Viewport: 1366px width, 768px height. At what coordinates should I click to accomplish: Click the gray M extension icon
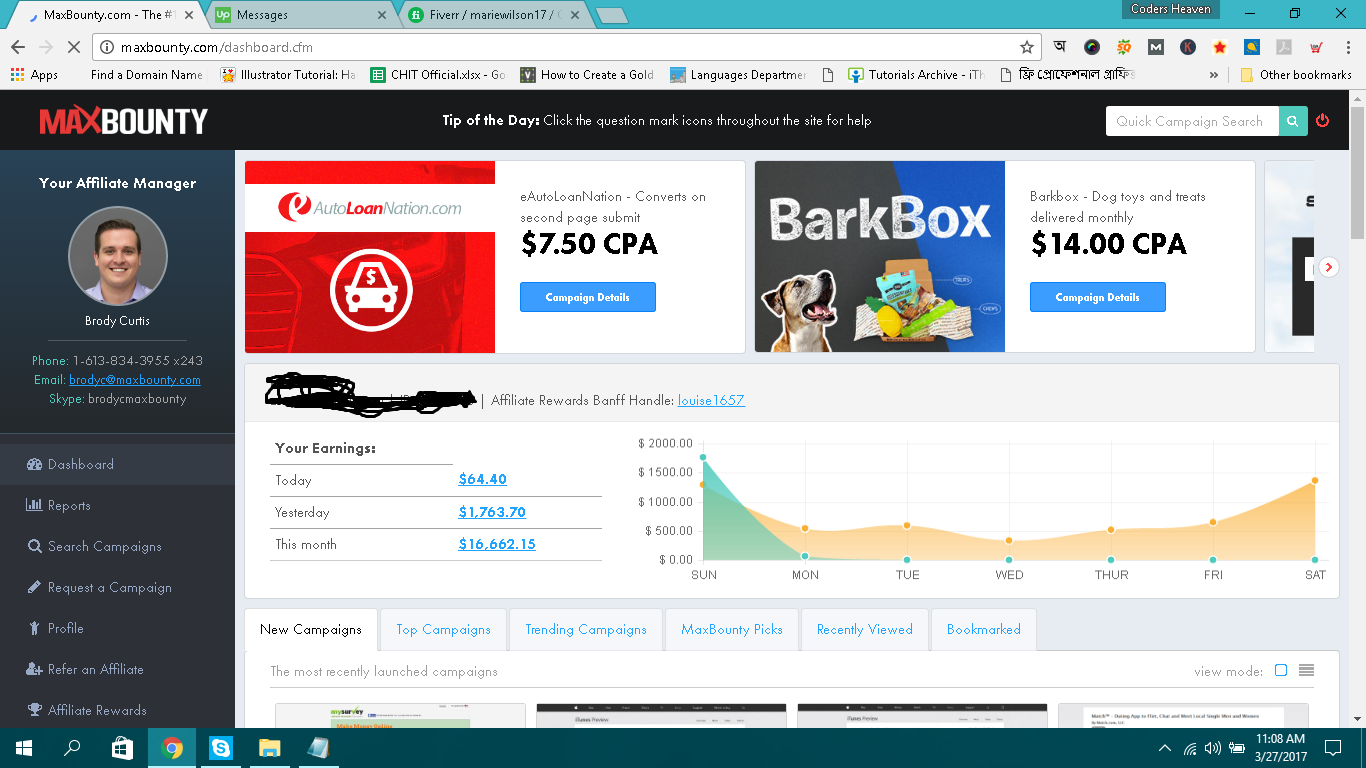[1156, 47]
